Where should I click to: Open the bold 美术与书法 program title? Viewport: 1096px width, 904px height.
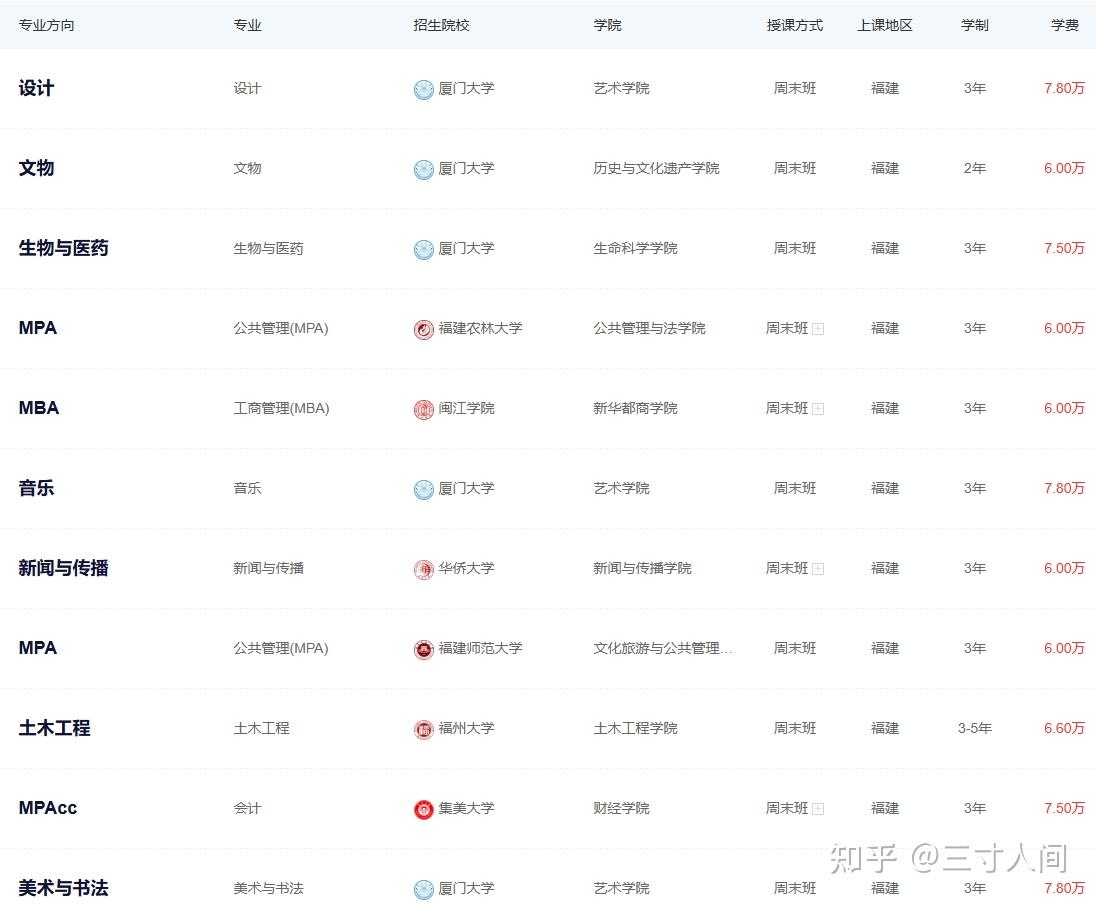tap(64, 888)
